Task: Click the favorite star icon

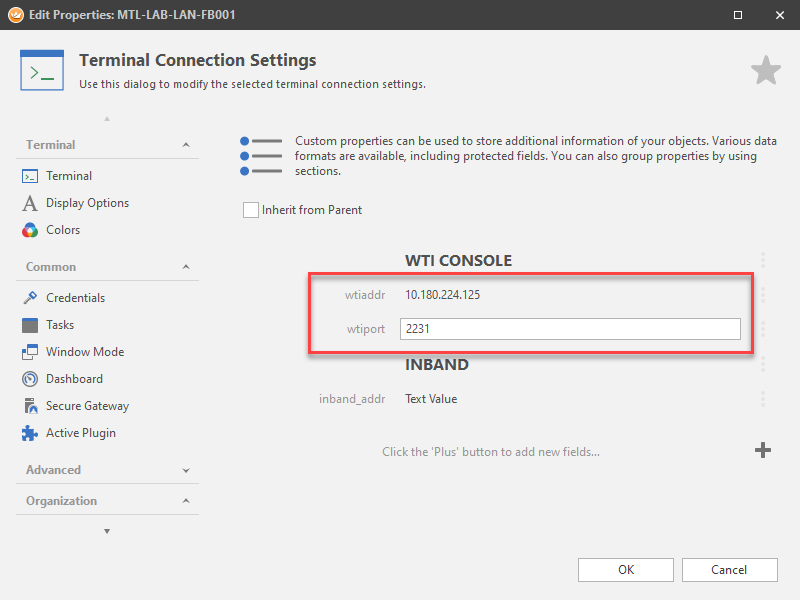Action: pyautogui.click(x=765, y=71)
